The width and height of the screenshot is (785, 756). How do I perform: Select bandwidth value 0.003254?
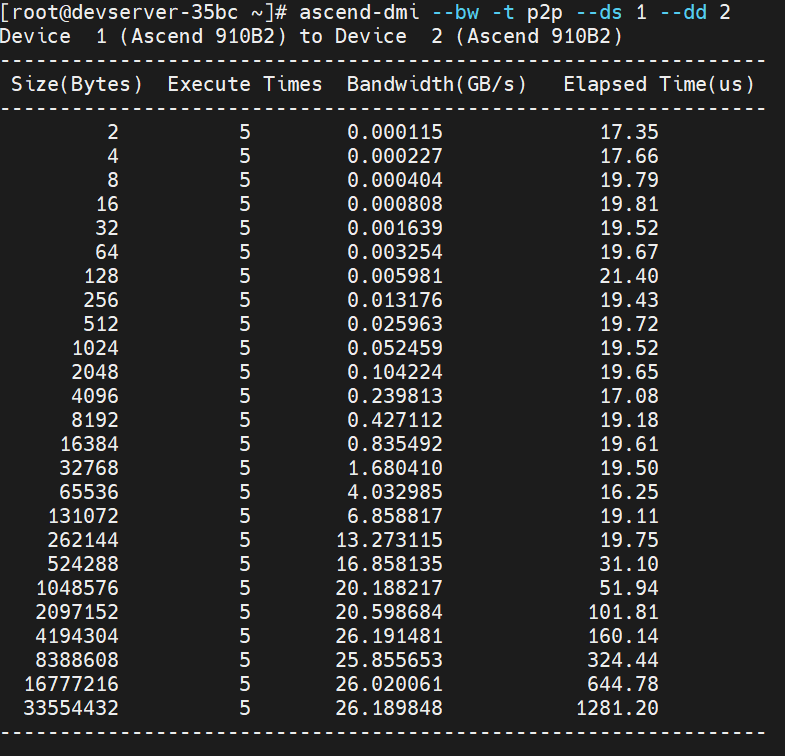[395, 252]
